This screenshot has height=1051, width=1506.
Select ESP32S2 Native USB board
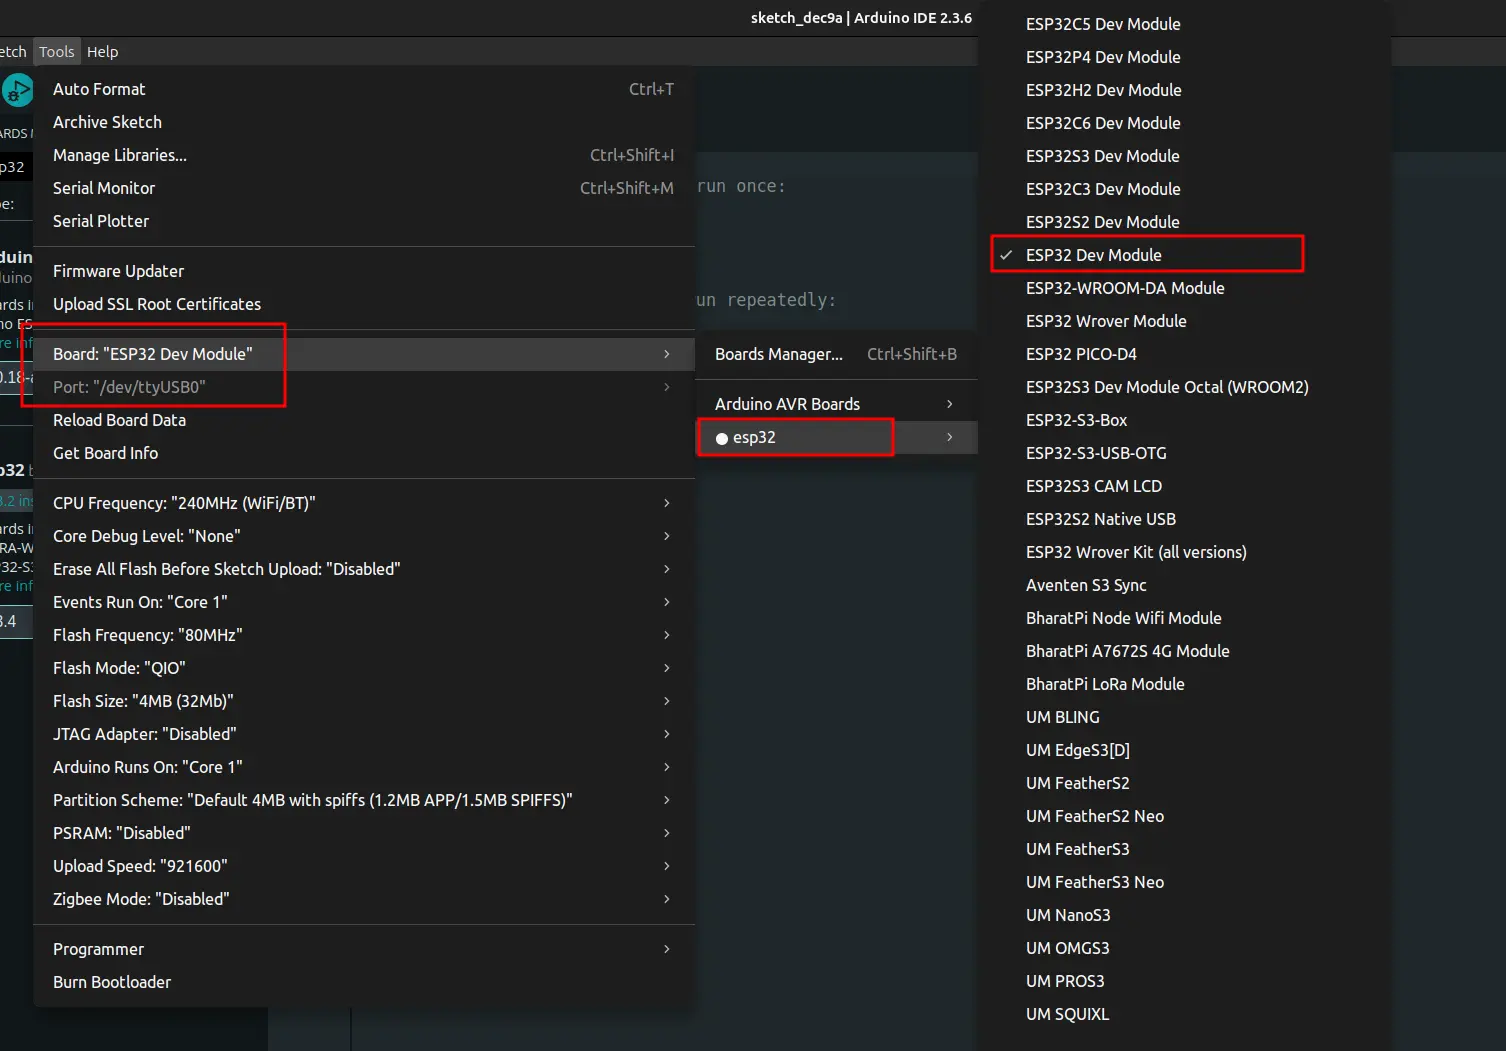(1184, 519)
